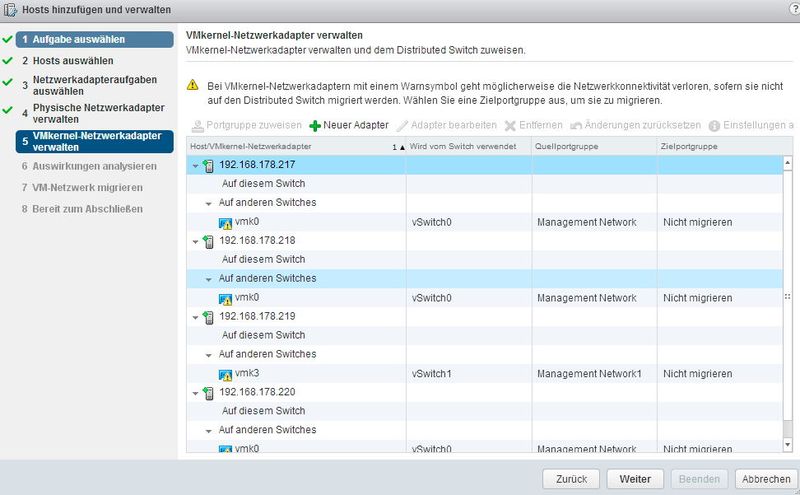Click scrollbar down arrow of adapter table
The width and height of the screenshot is (800, 495).
pyautogui.click(x=787, y=445)
